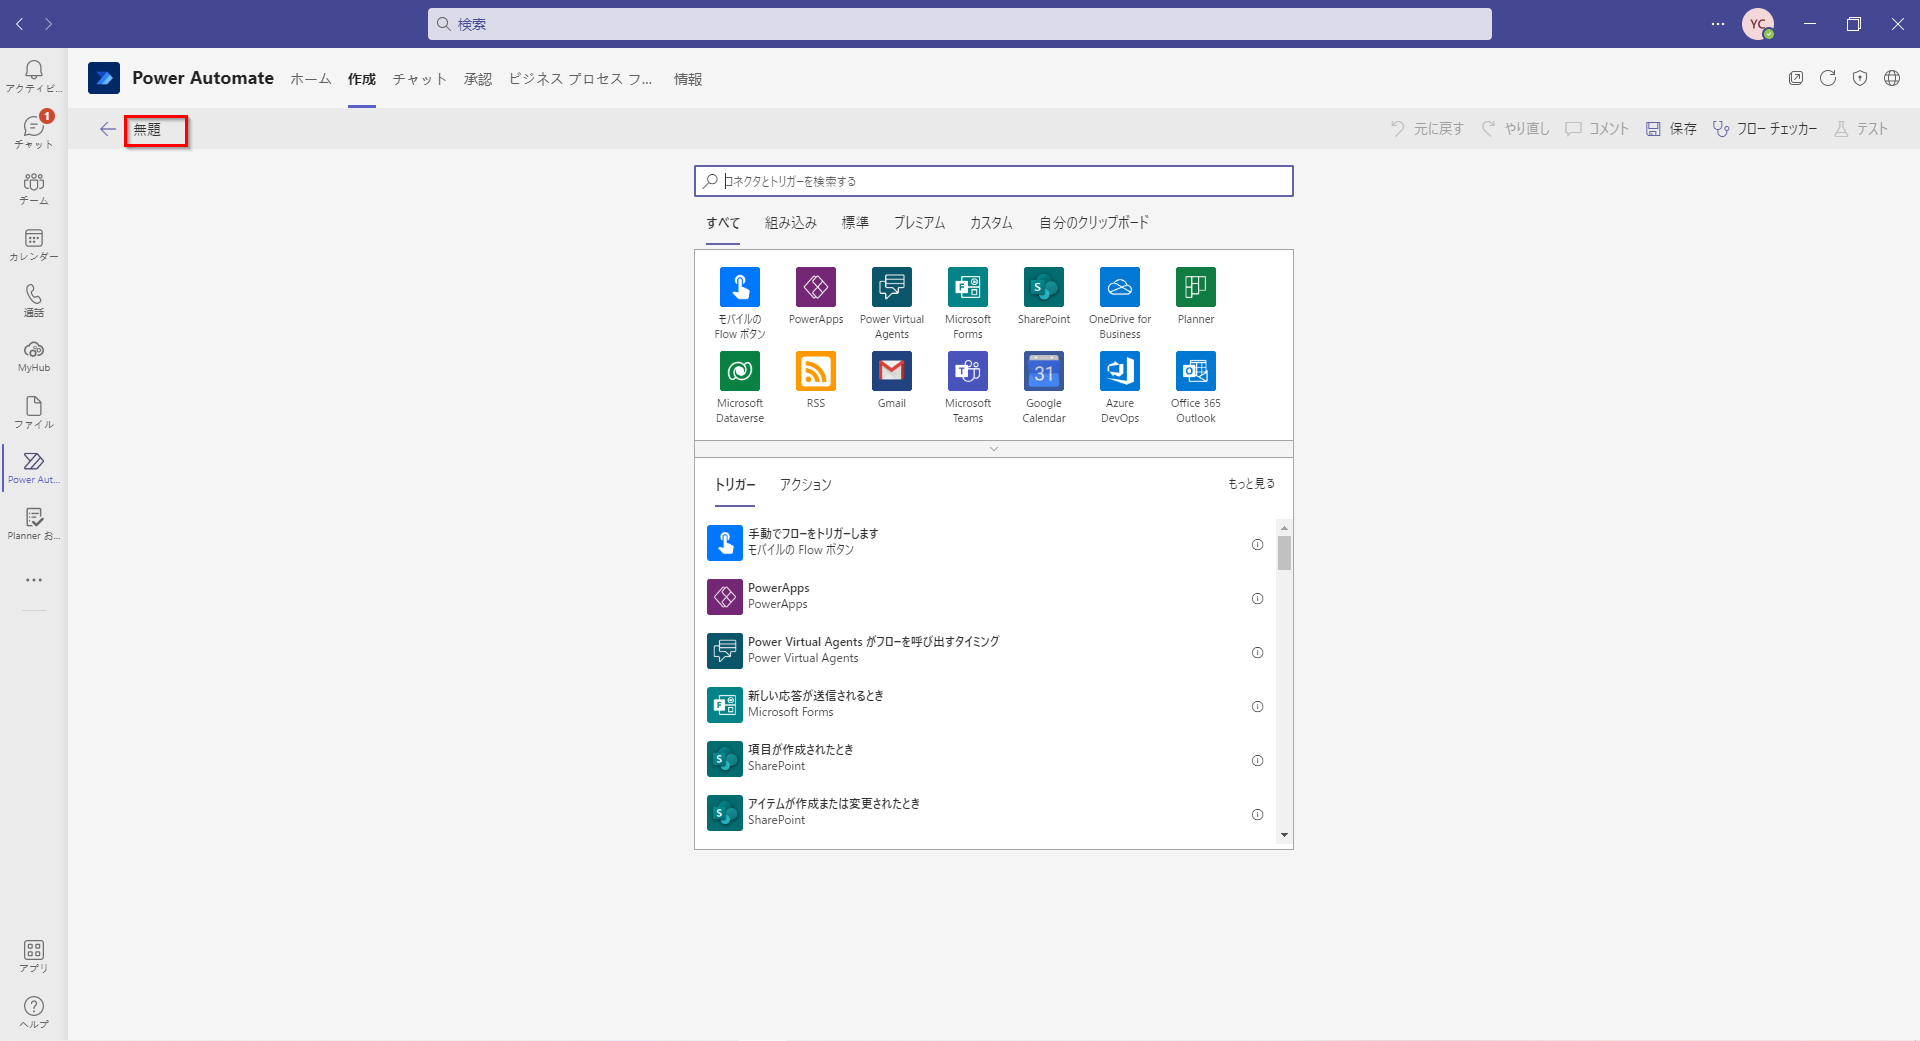Screen dimensions: 1920x1041
Task: Switch to the アクション tab
Action: coord(806,485)
